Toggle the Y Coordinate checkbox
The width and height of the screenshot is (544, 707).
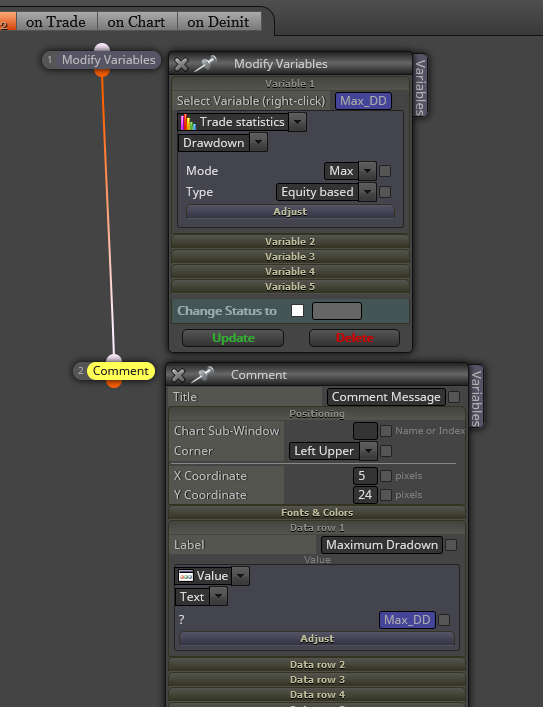tap(386, 495)
